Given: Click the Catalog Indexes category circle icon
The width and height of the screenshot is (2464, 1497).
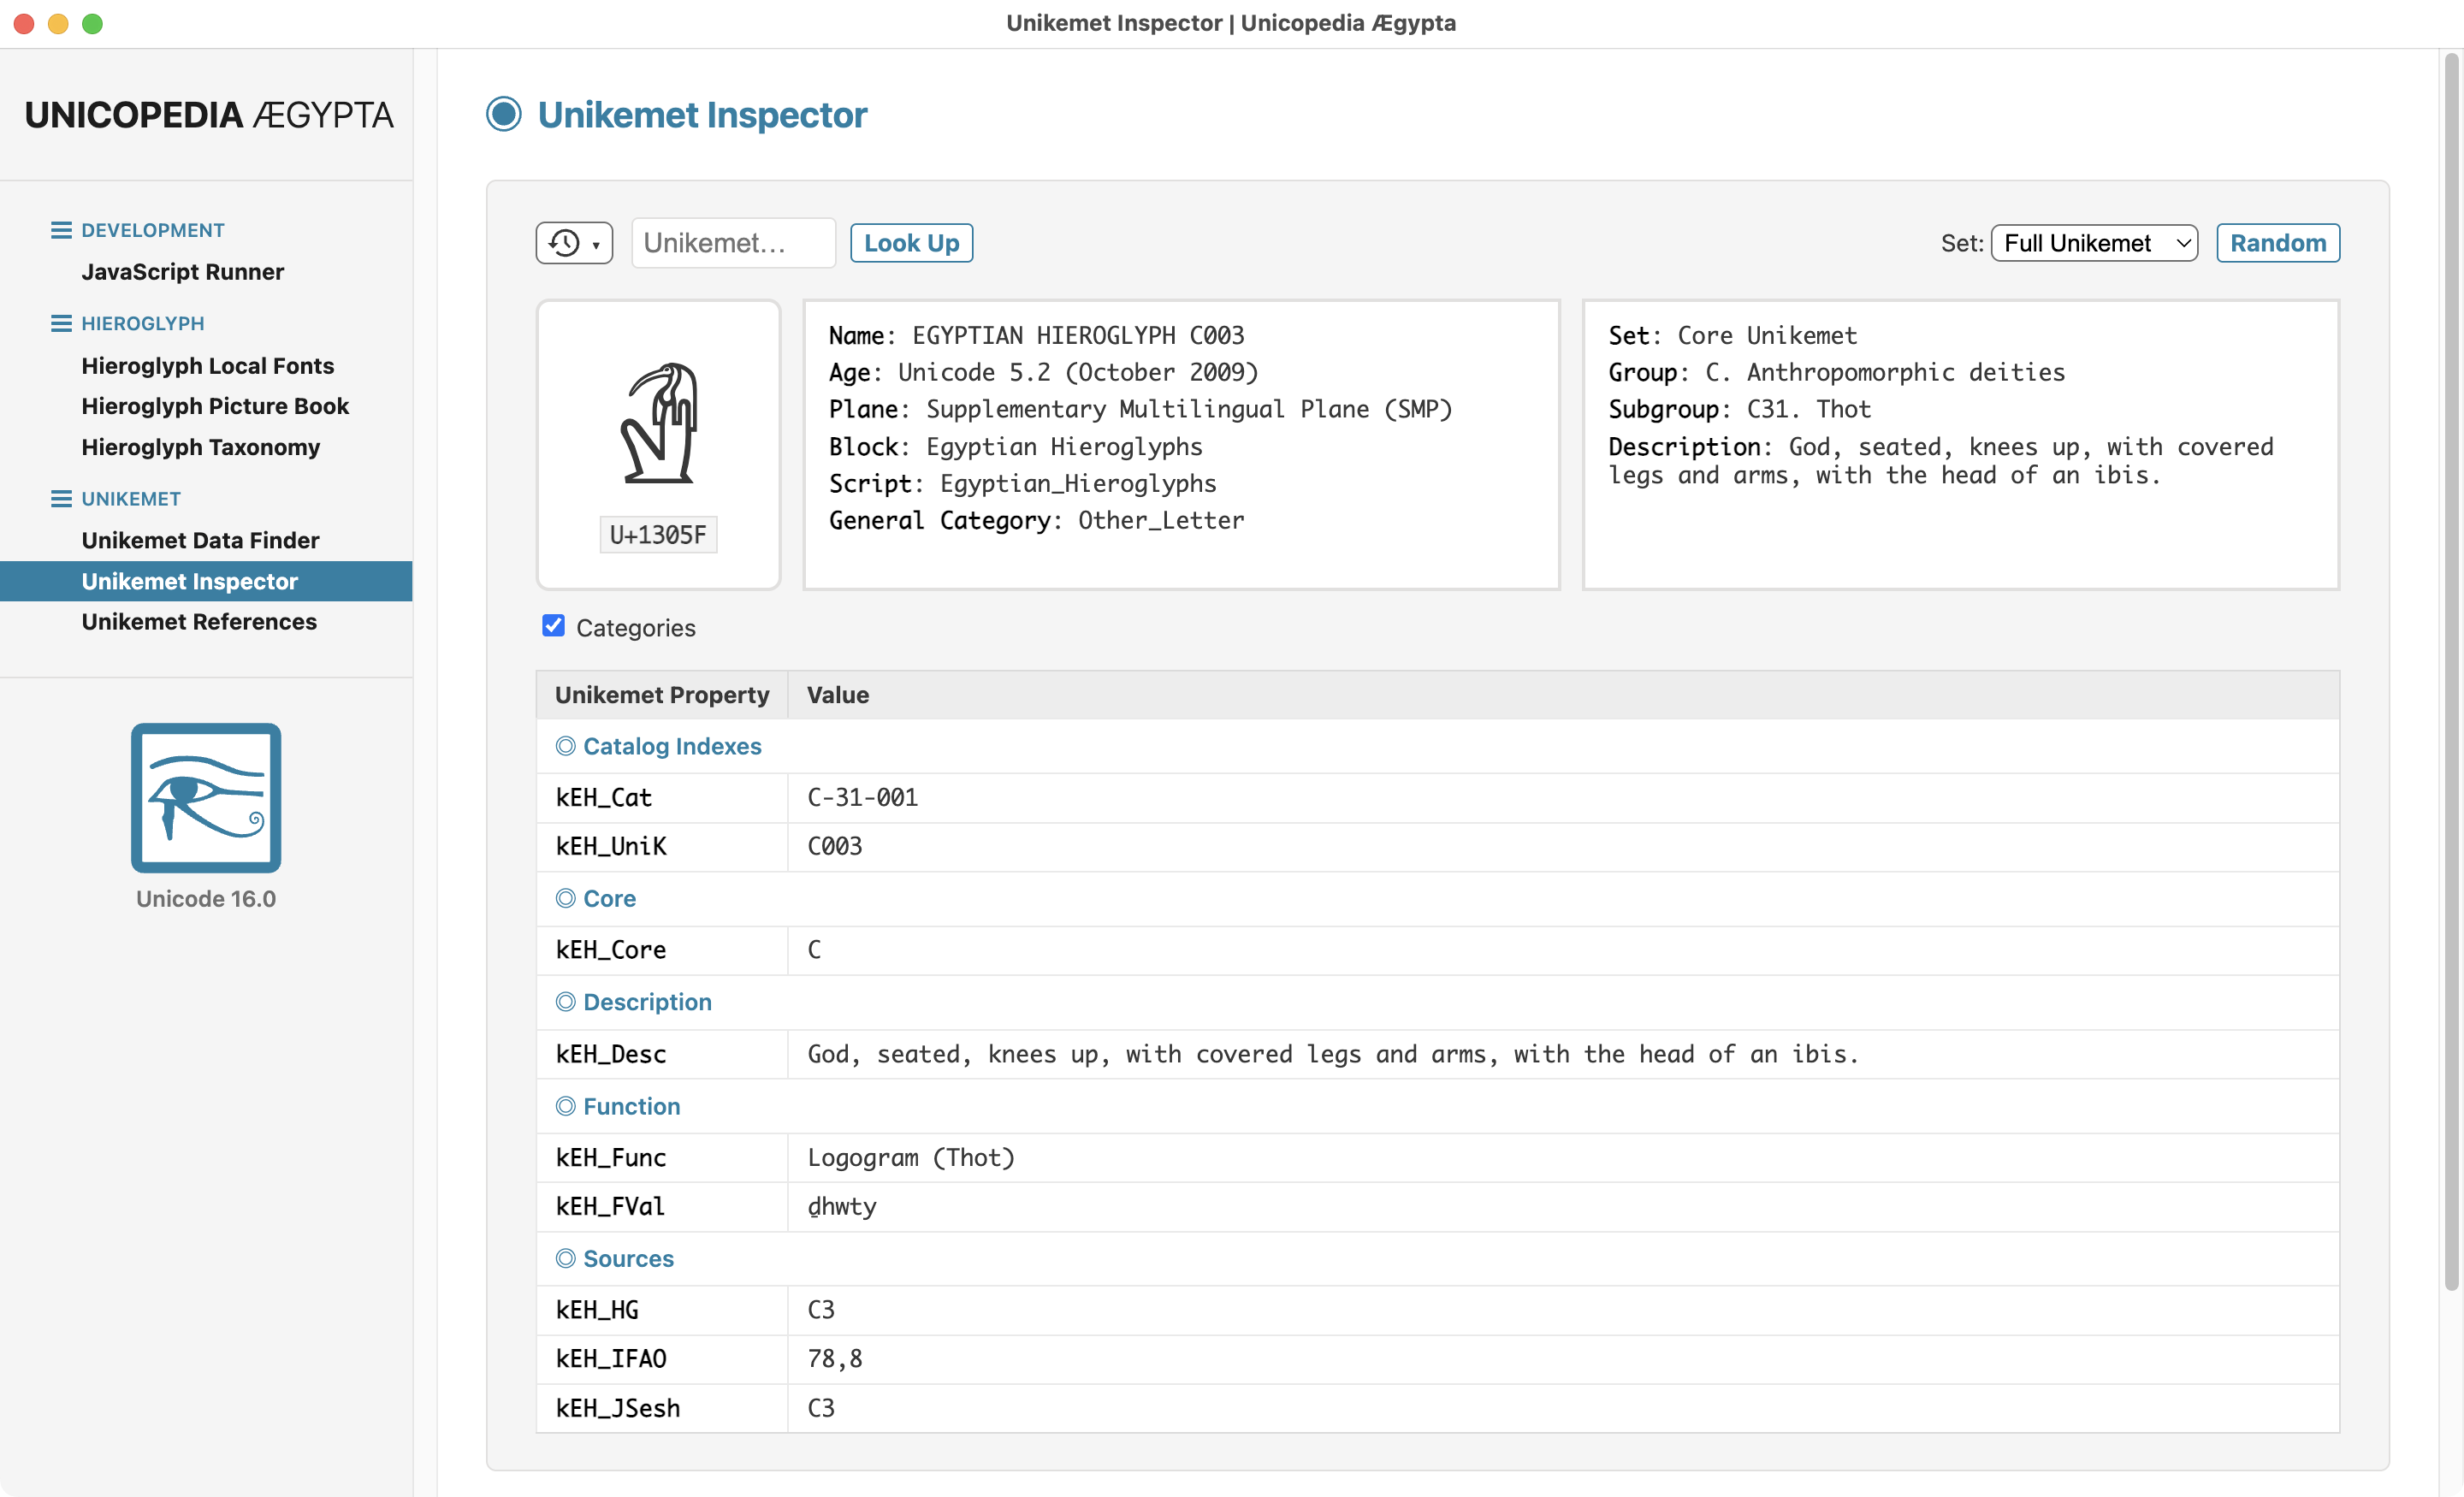Looking at the screenshot, I should pos(565,746).
